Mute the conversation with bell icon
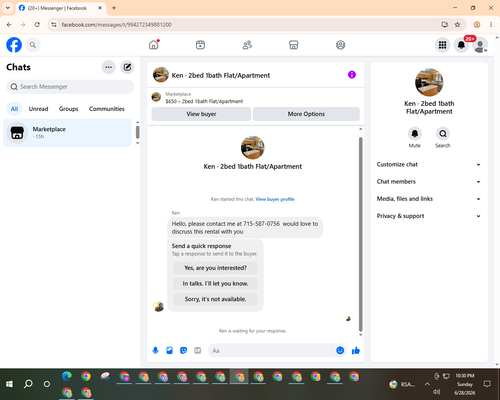This screenshot has height=400, width=500. click(415, 134)
